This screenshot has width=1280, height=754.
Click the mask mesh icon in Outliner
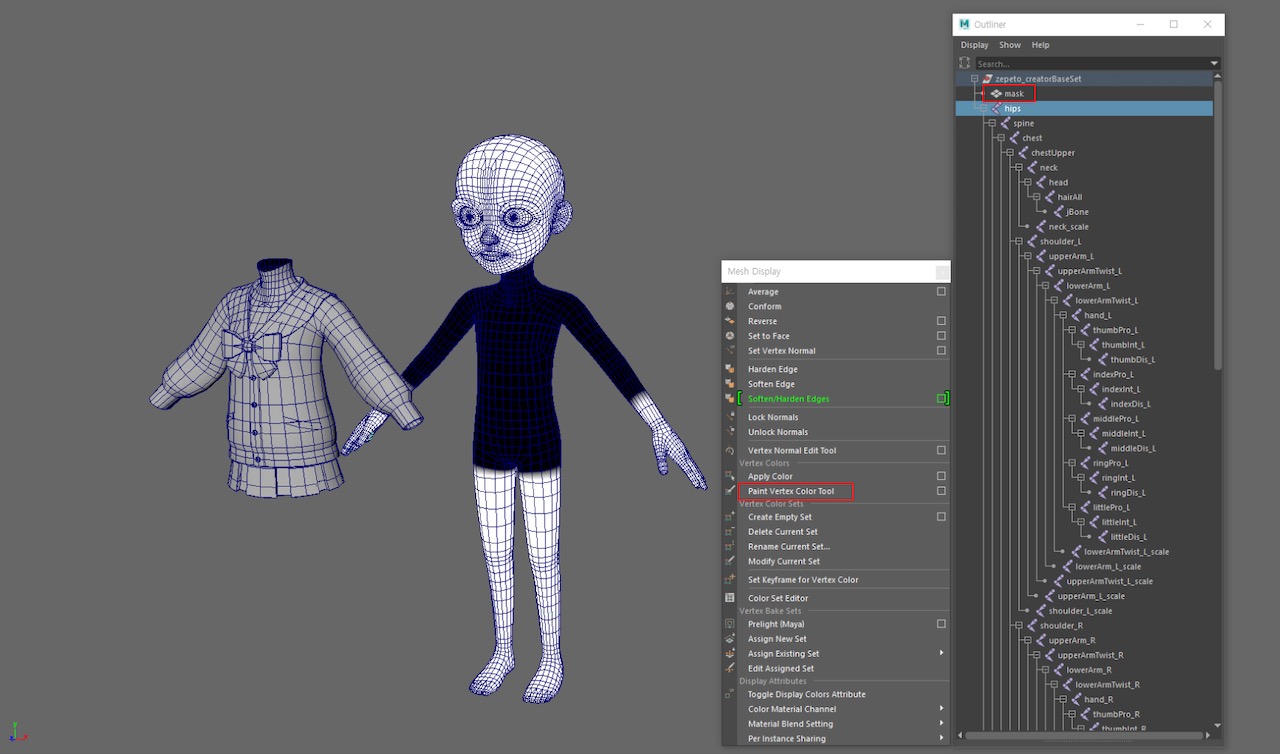point(996,94)
